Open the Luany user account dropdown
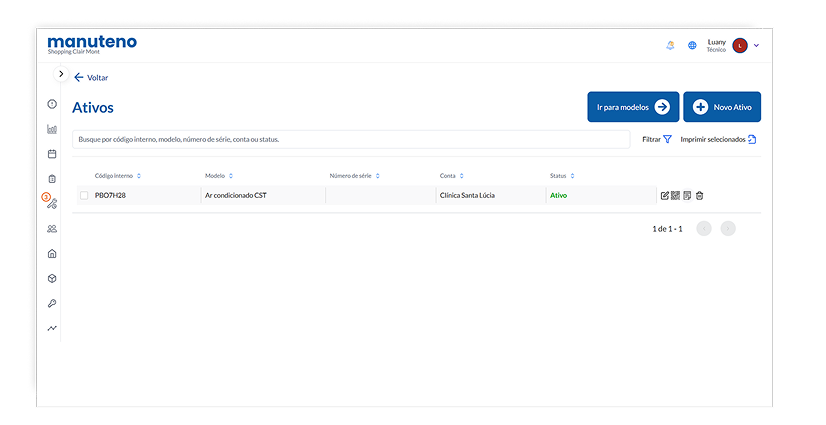This screenshot has height=425, width=826. [756, 45]
